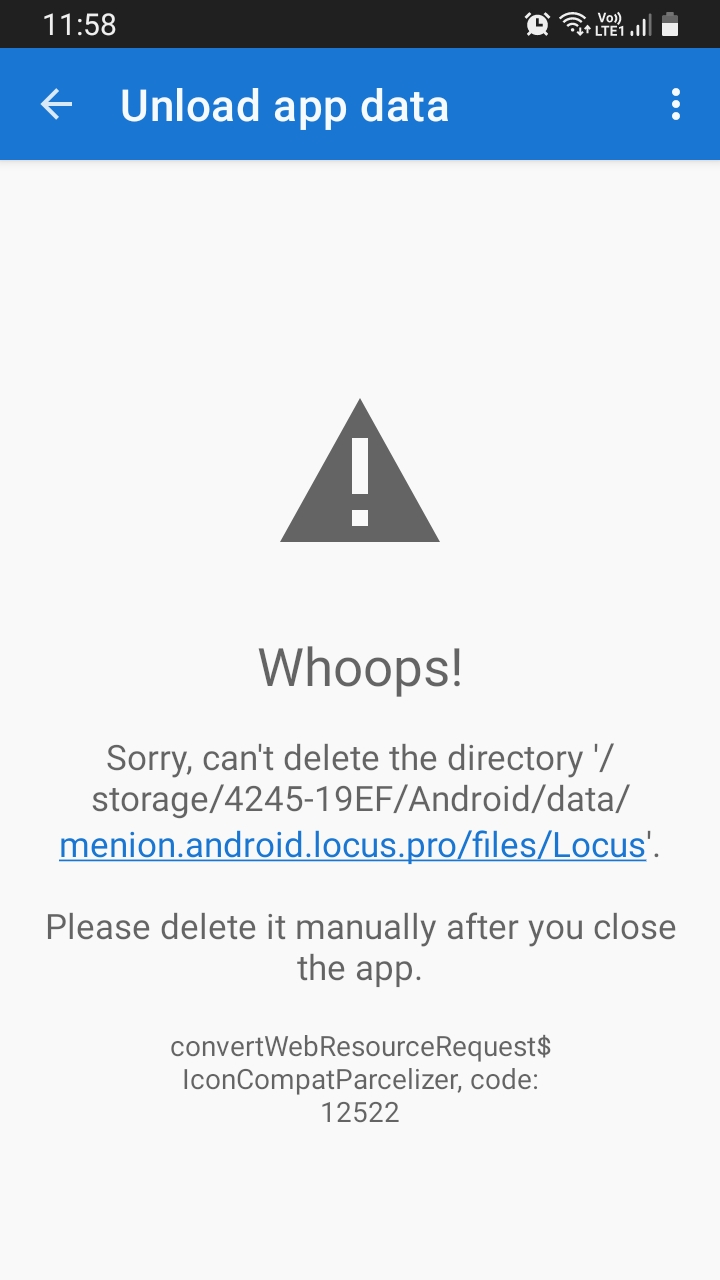Tap the 'Whoops!' heading

[x=360, y=668]
